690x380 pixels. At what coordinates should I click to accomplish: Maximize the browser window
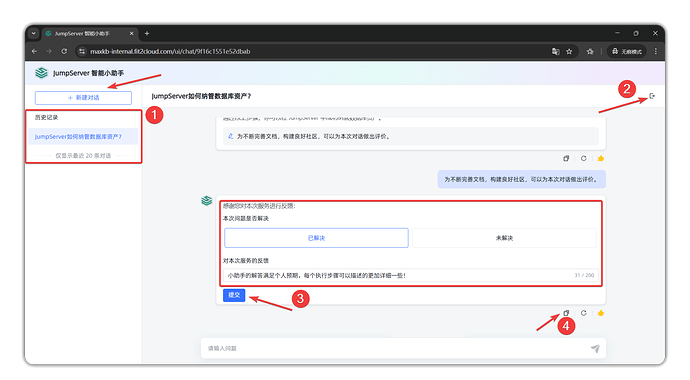[636, 33]
